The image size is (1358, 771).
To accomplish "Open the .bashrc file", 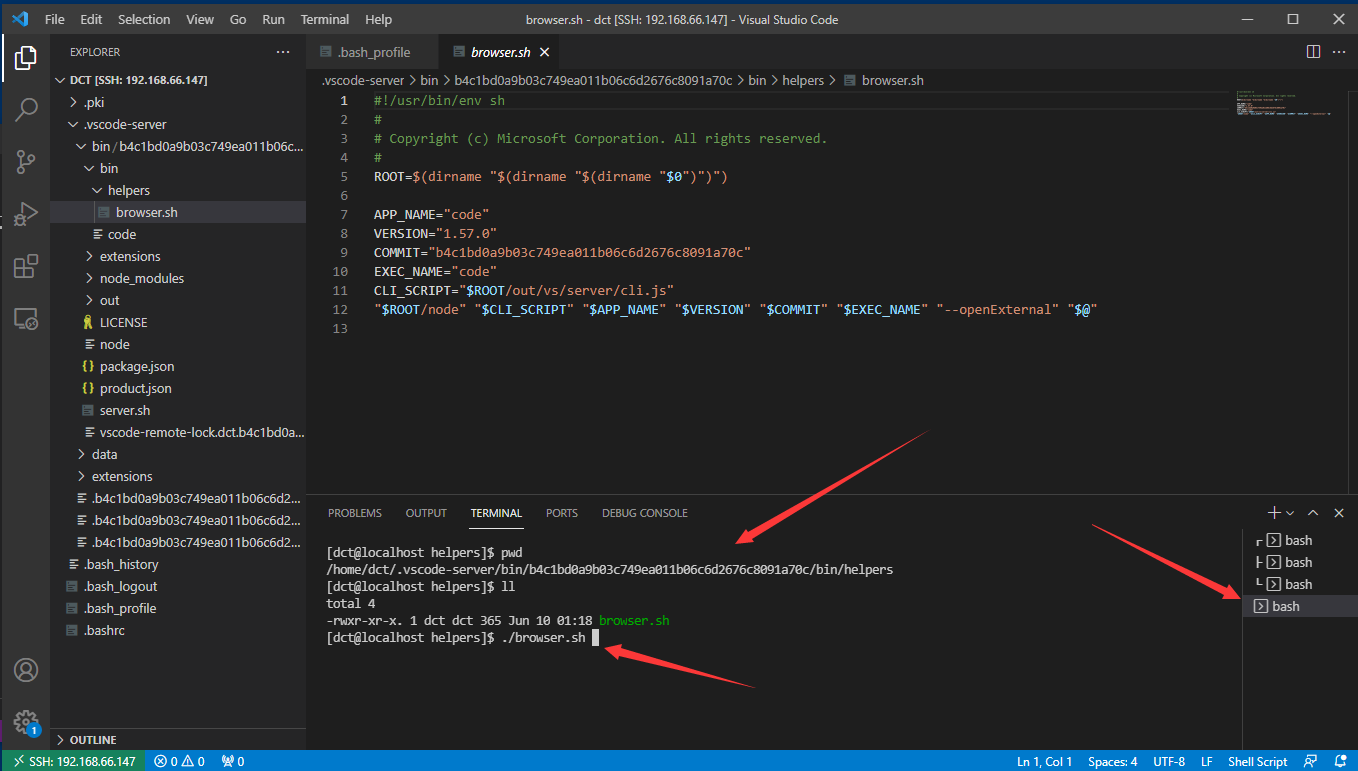I will (x=178, y=630).
